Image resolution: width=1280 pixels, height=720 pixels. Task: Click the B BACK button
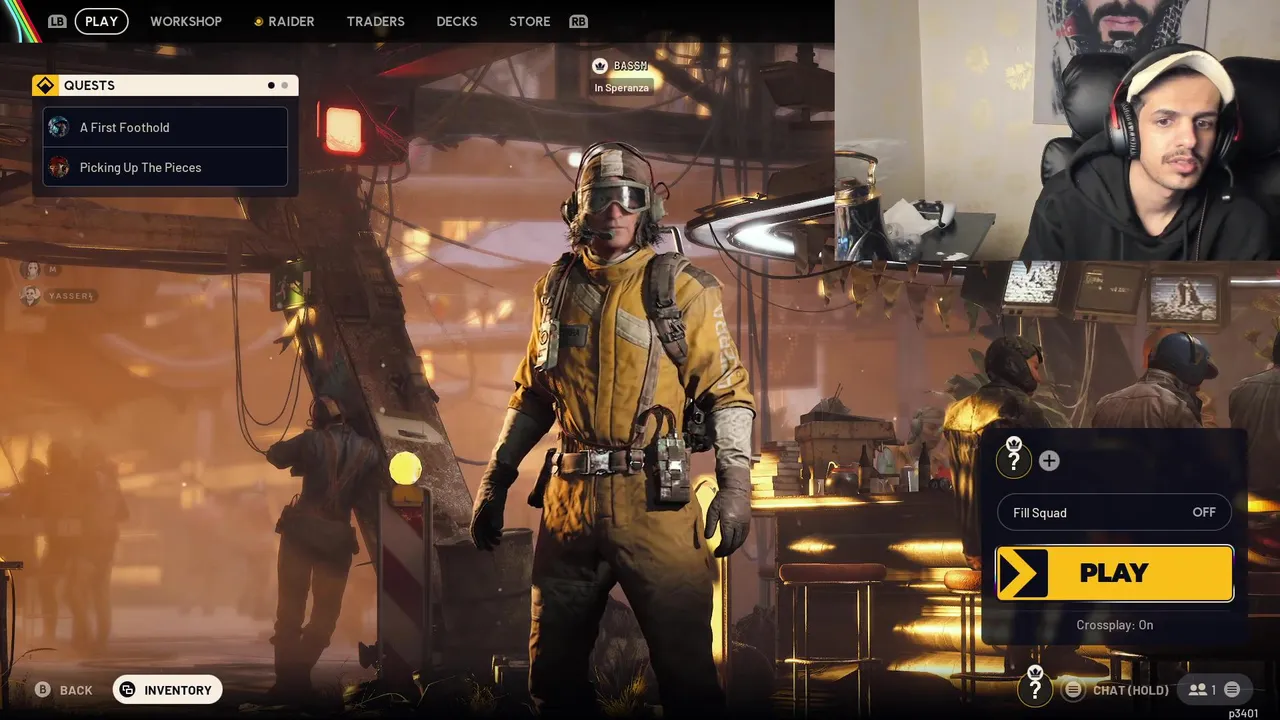[x=64, y=690]
